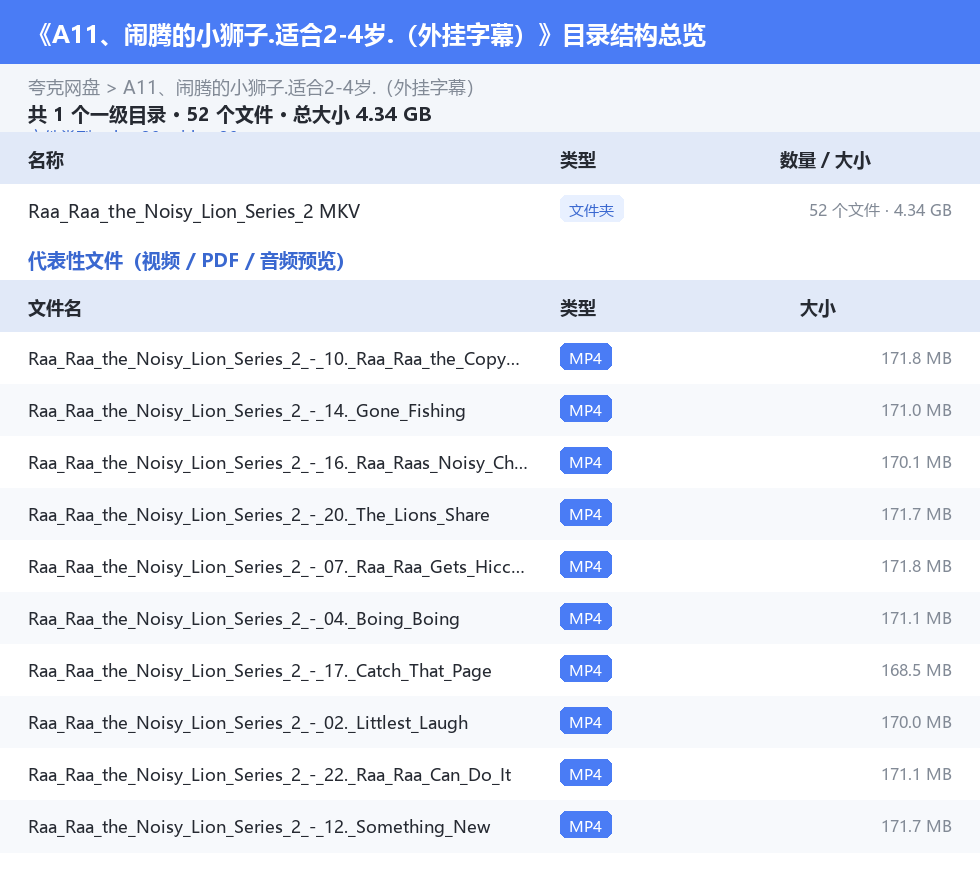
Task: Click the 文件夹 type badge
Action: click(x=591, y=210)
